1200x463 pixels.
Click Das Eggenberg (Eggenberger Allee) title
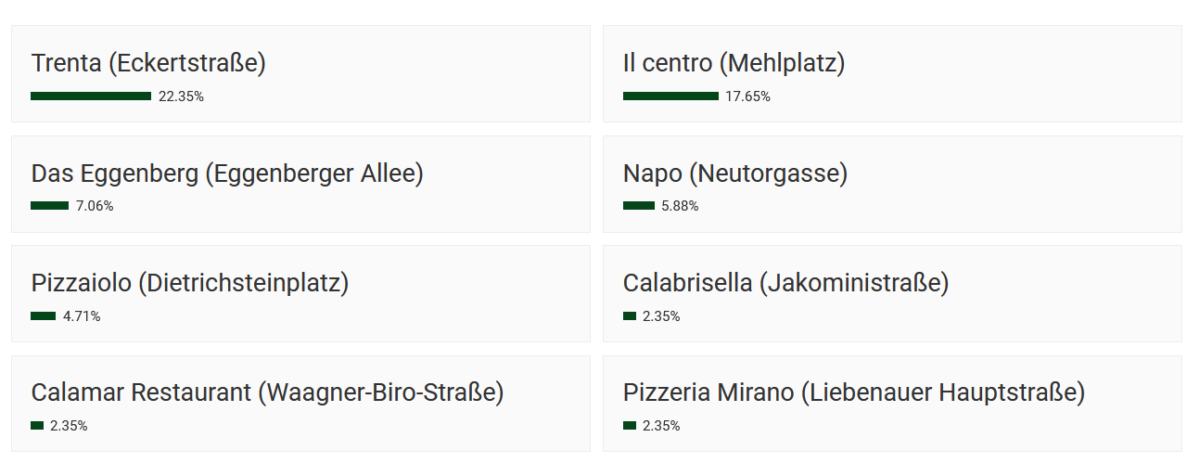coord(227,174)
